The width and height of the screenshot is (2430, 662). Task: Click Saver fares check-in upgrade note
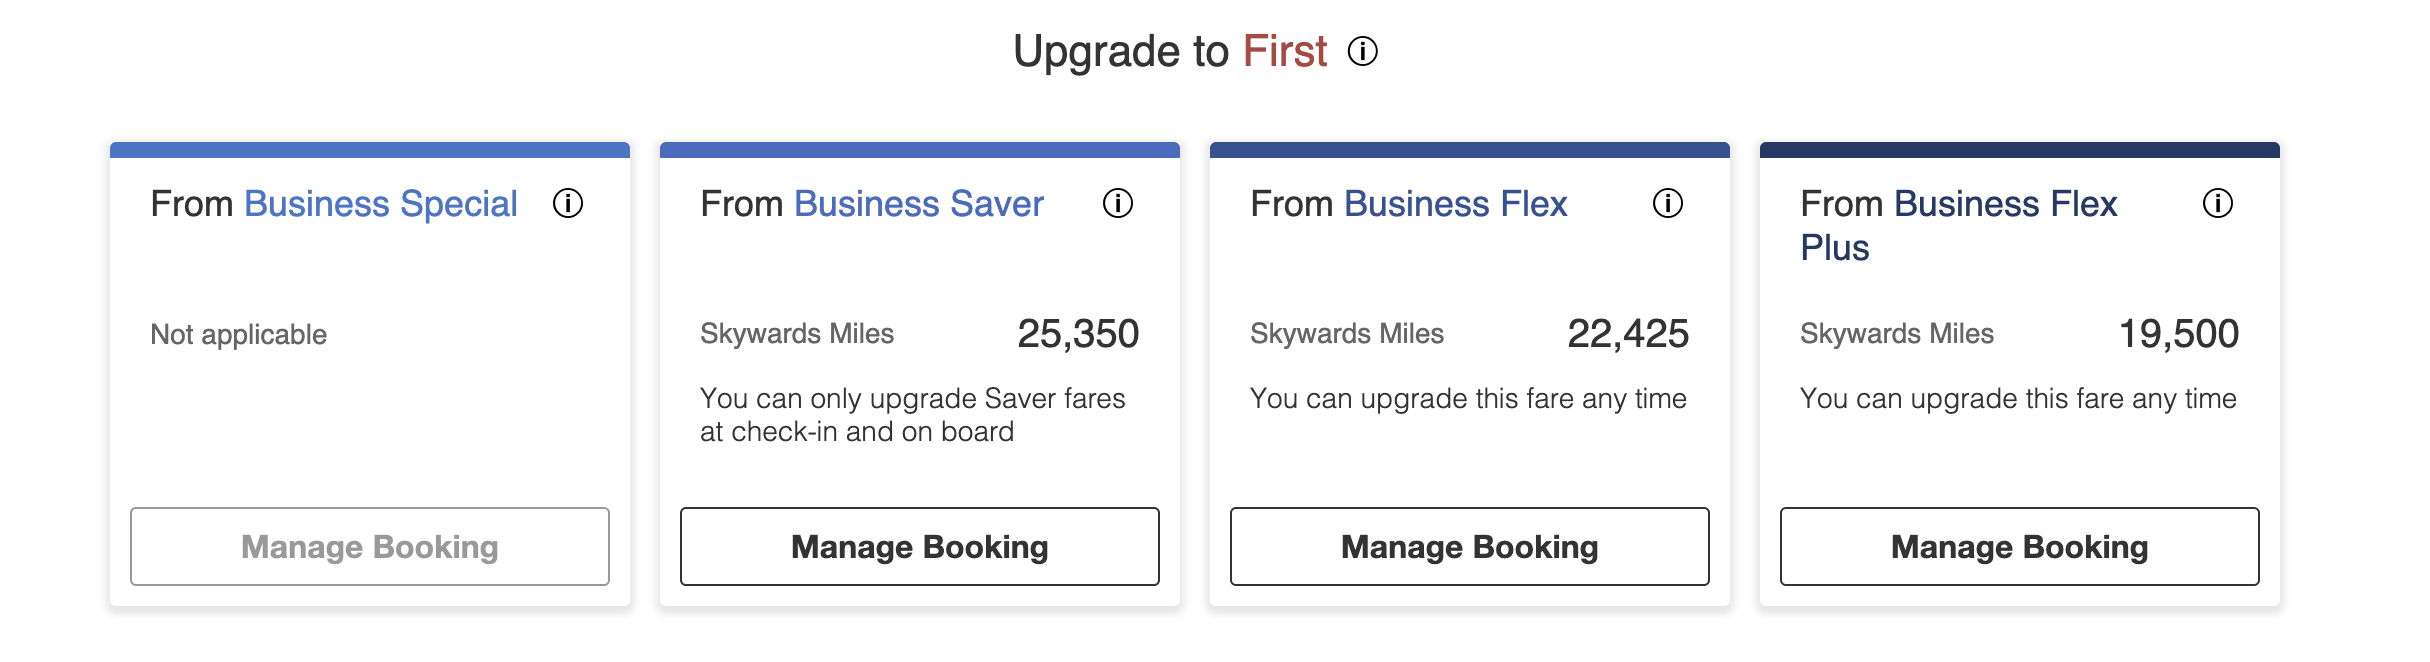pyautogui.click(x=912, y=415)
